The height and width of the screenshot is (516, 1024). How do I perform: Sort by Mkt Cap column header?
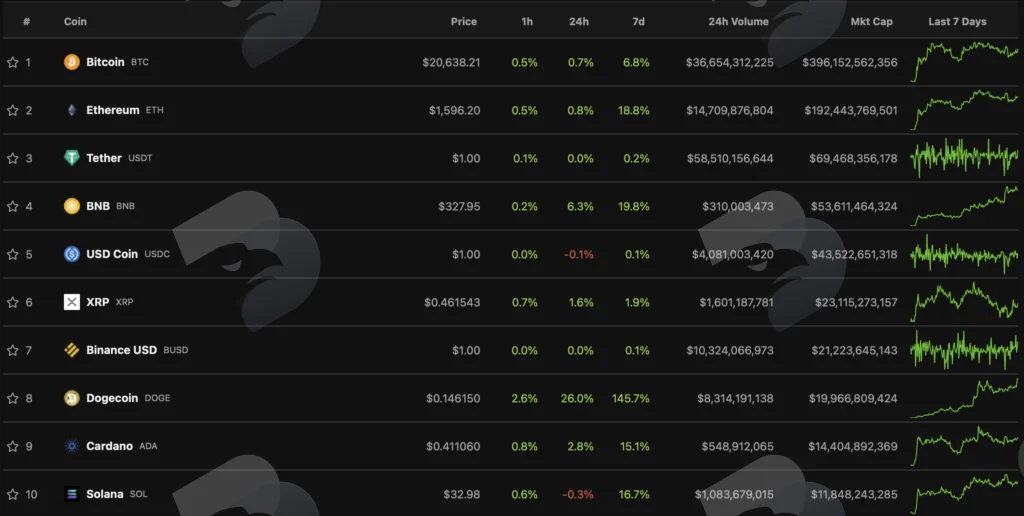tap(871, 22)
